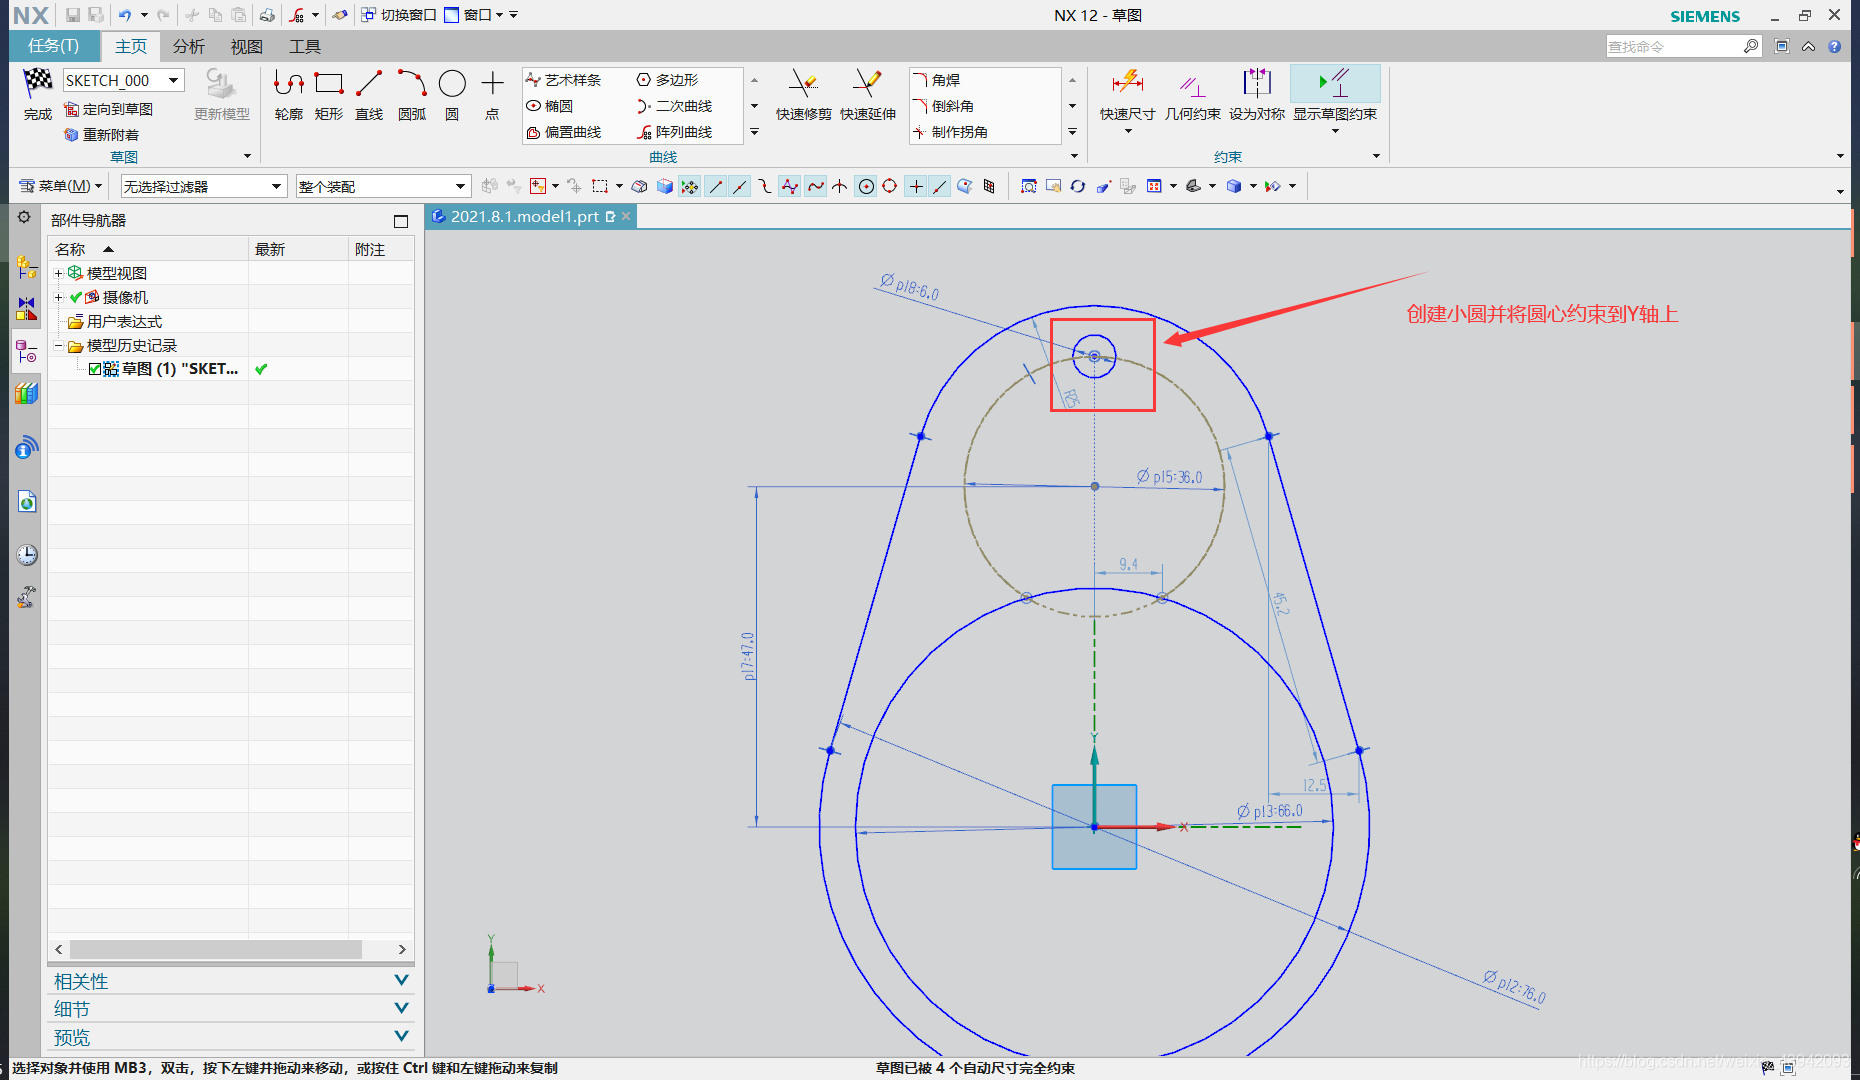Screen dimensions: 1860x1080
Task: Choose the Polygon (多边形) tool
Action: point(667,80)
